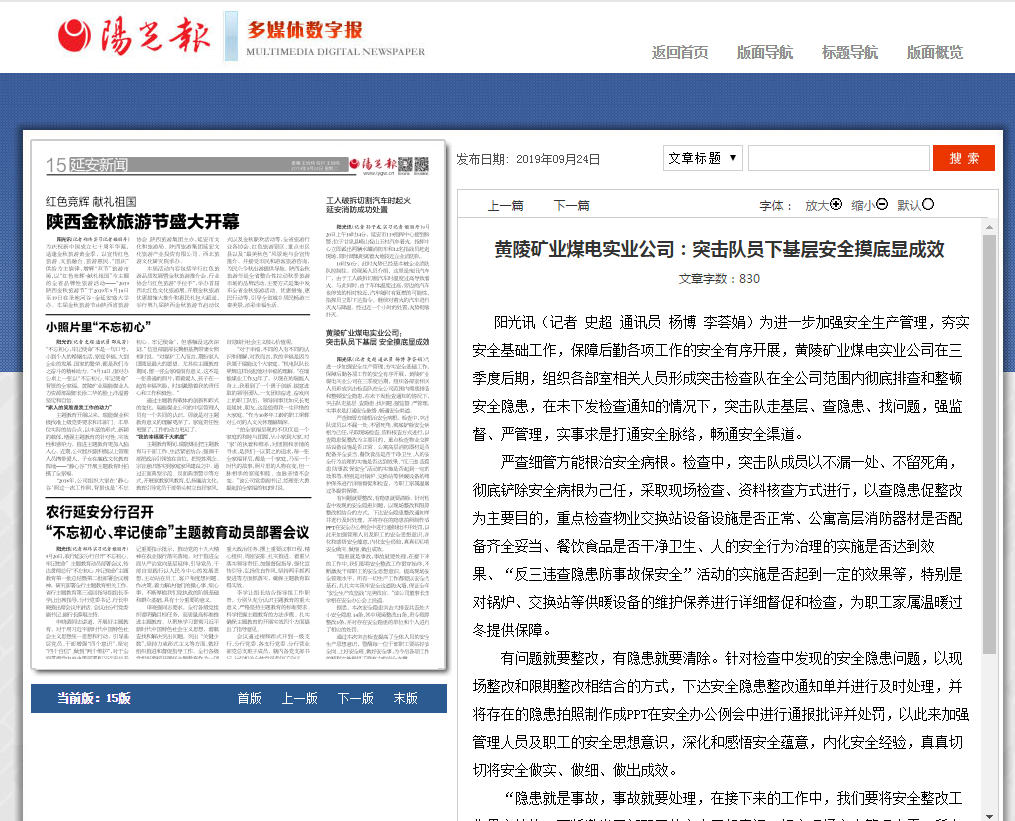Click the zoom-in plus icon beside 放大
The height and width of the screenshot is (821, 1015).
(836, 205)
